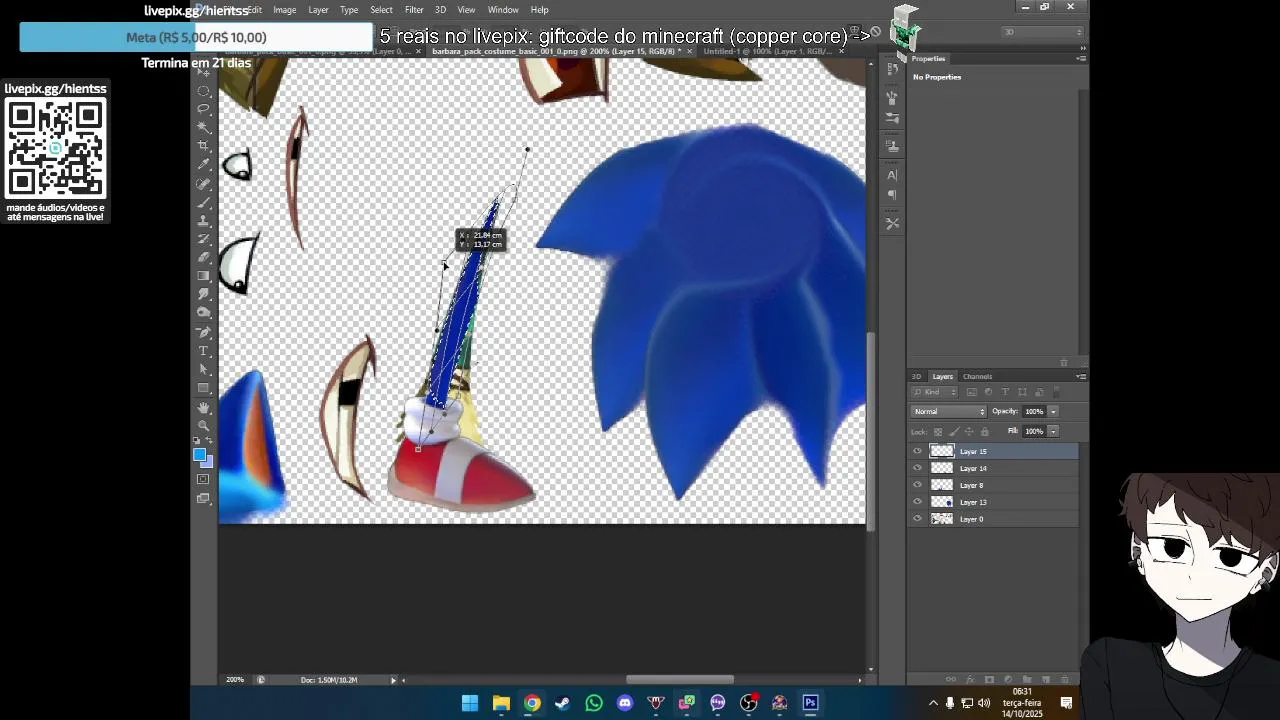The width and height of the screenshot is (1280, 720).
Task: Hide Layer 14 with eye icon
Action: (918, 468)
